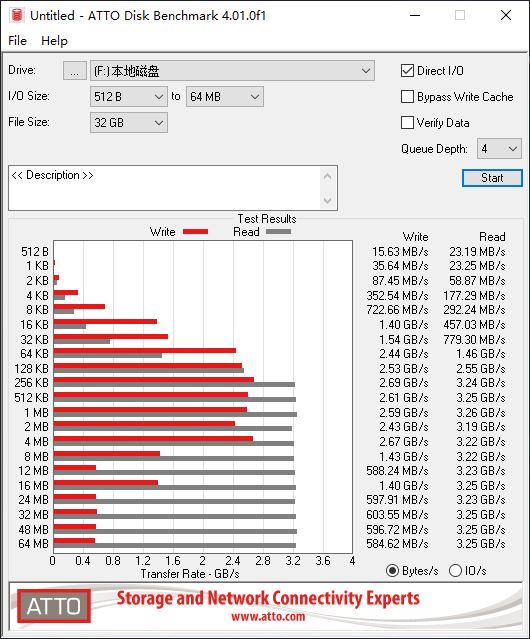
Task: Open the File Size dropdown (32 GB)
Action: pos(128,123)
